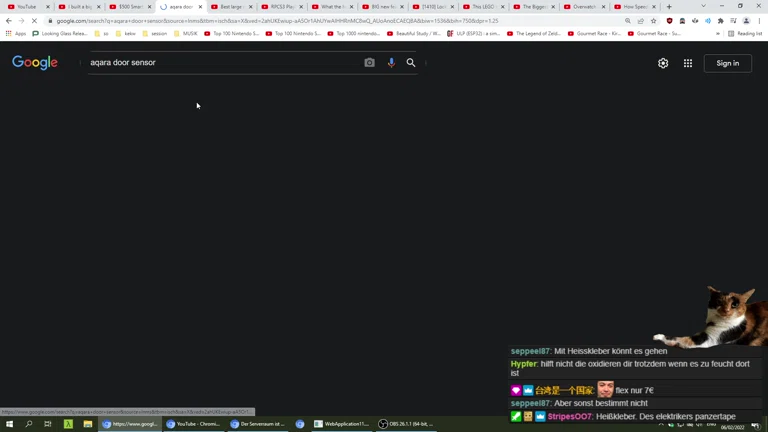Expand hidden bookmarks with the chevron
This screenshot has height=432, width=768.
tap(718, 34)
